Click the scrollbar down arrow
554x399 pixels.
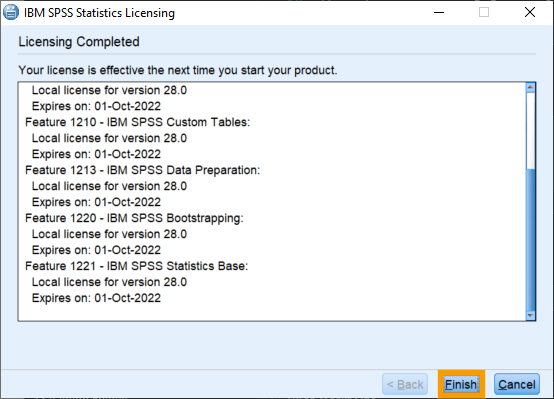point(530,315)
